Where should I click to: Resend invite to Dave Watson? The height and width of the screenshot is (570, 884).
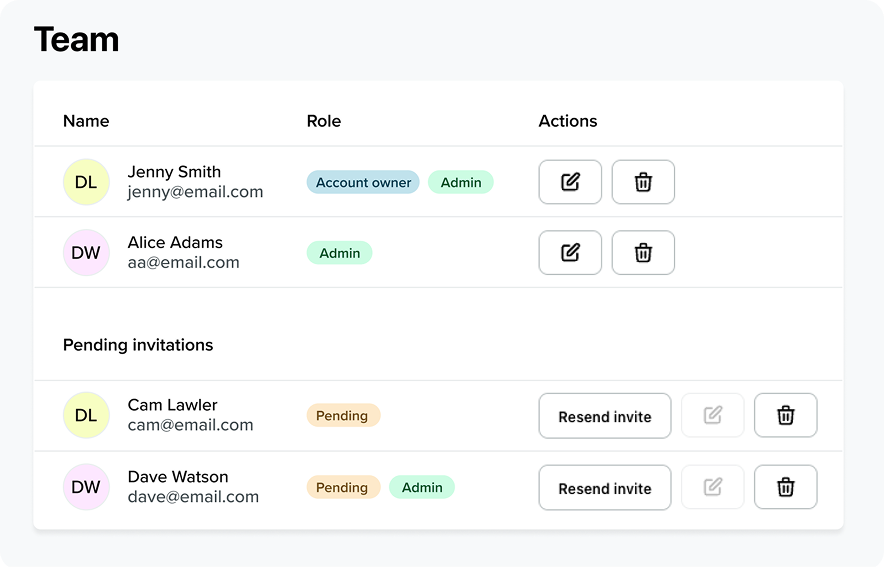[604, 488]
